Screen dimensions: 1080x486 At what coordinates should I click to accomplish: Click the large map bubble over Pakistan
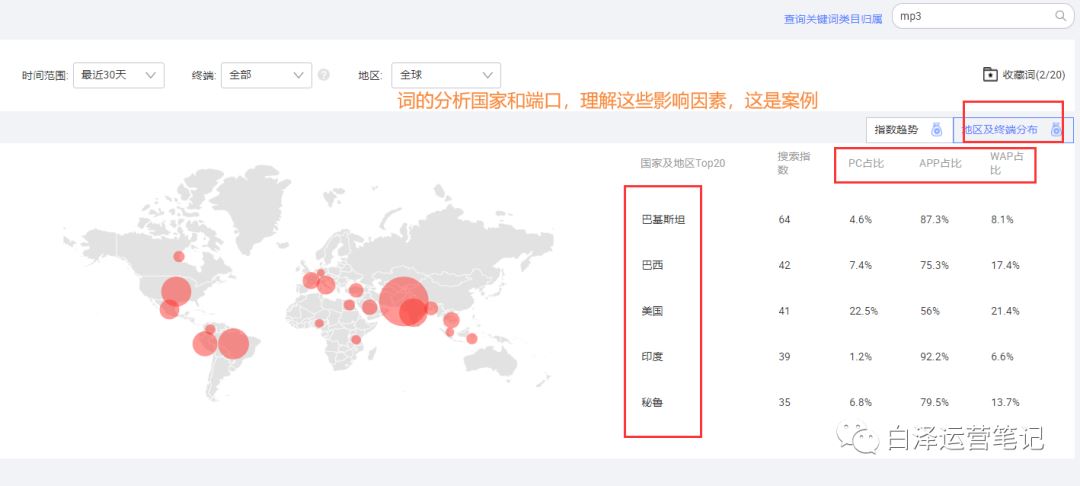[404, 301]
